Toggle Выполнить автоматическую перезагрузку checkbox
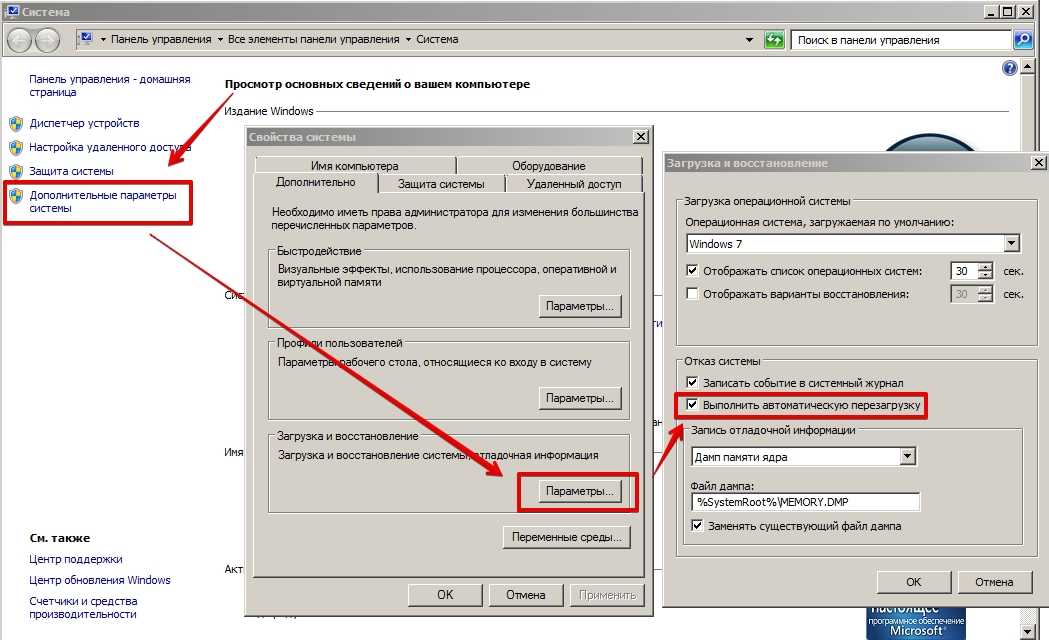Image resolution: width=1049 pixels, height=640 pixels. [692, 406]
